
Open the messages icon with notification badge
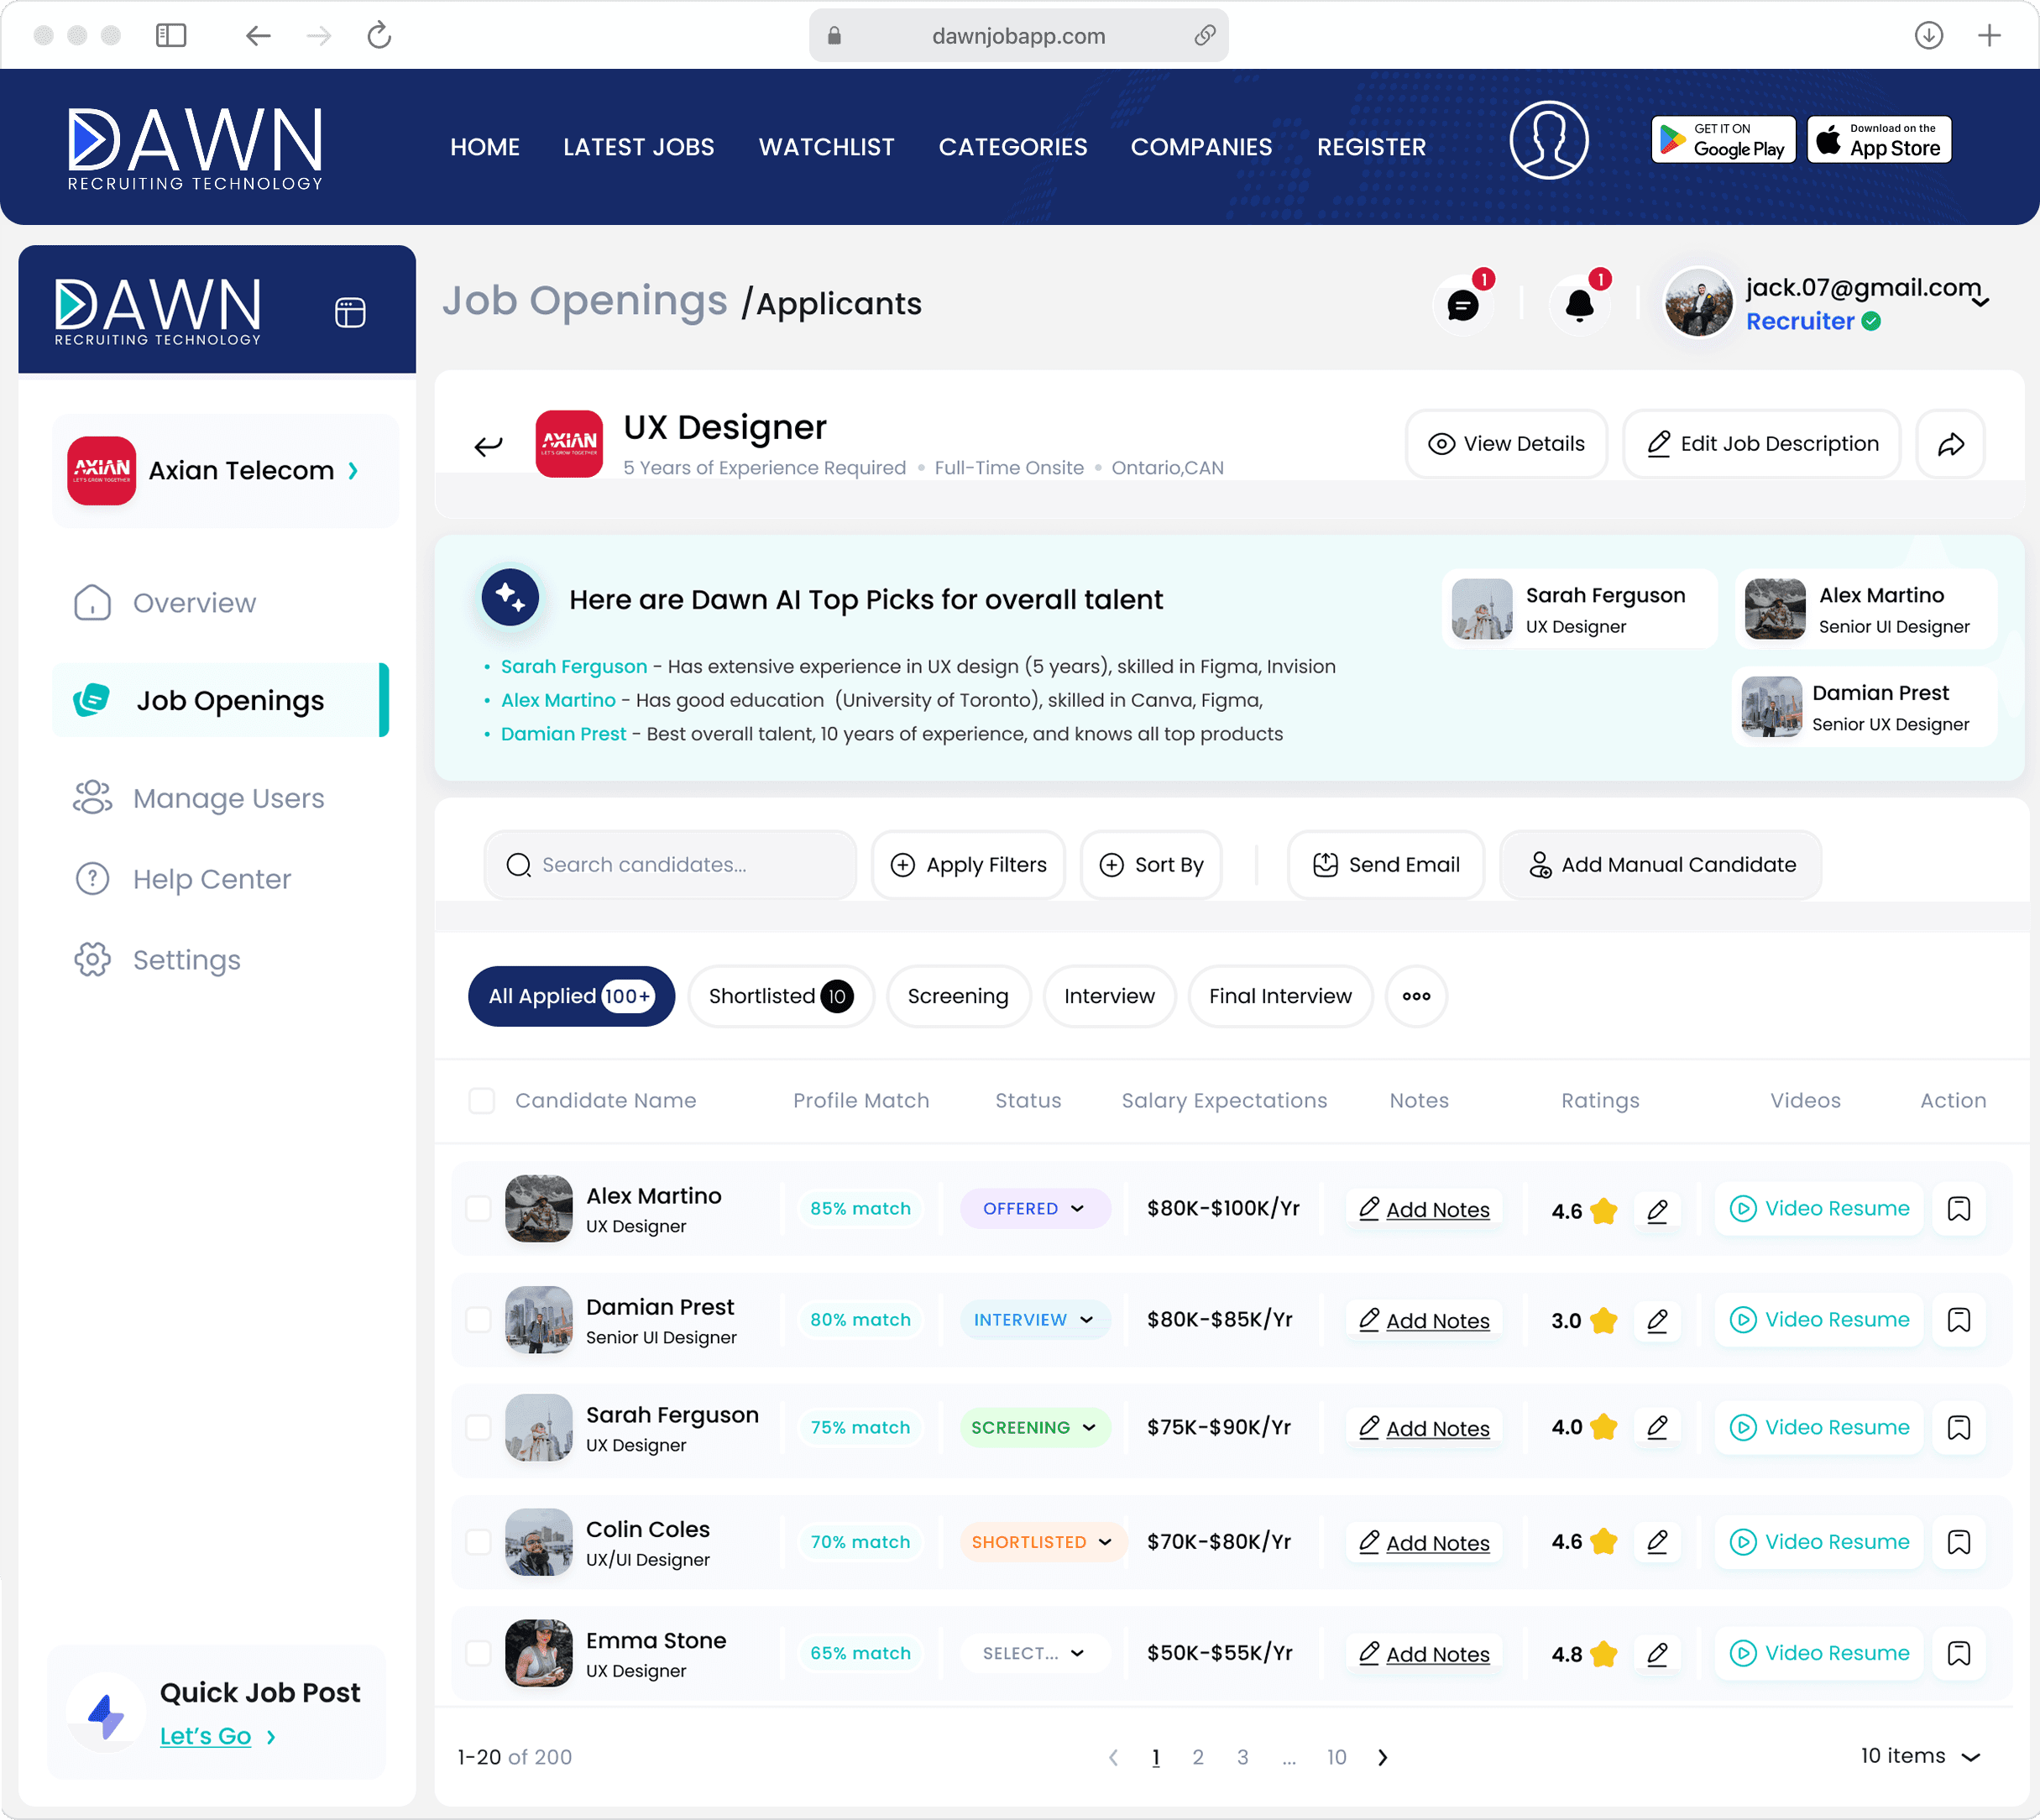1464,306
